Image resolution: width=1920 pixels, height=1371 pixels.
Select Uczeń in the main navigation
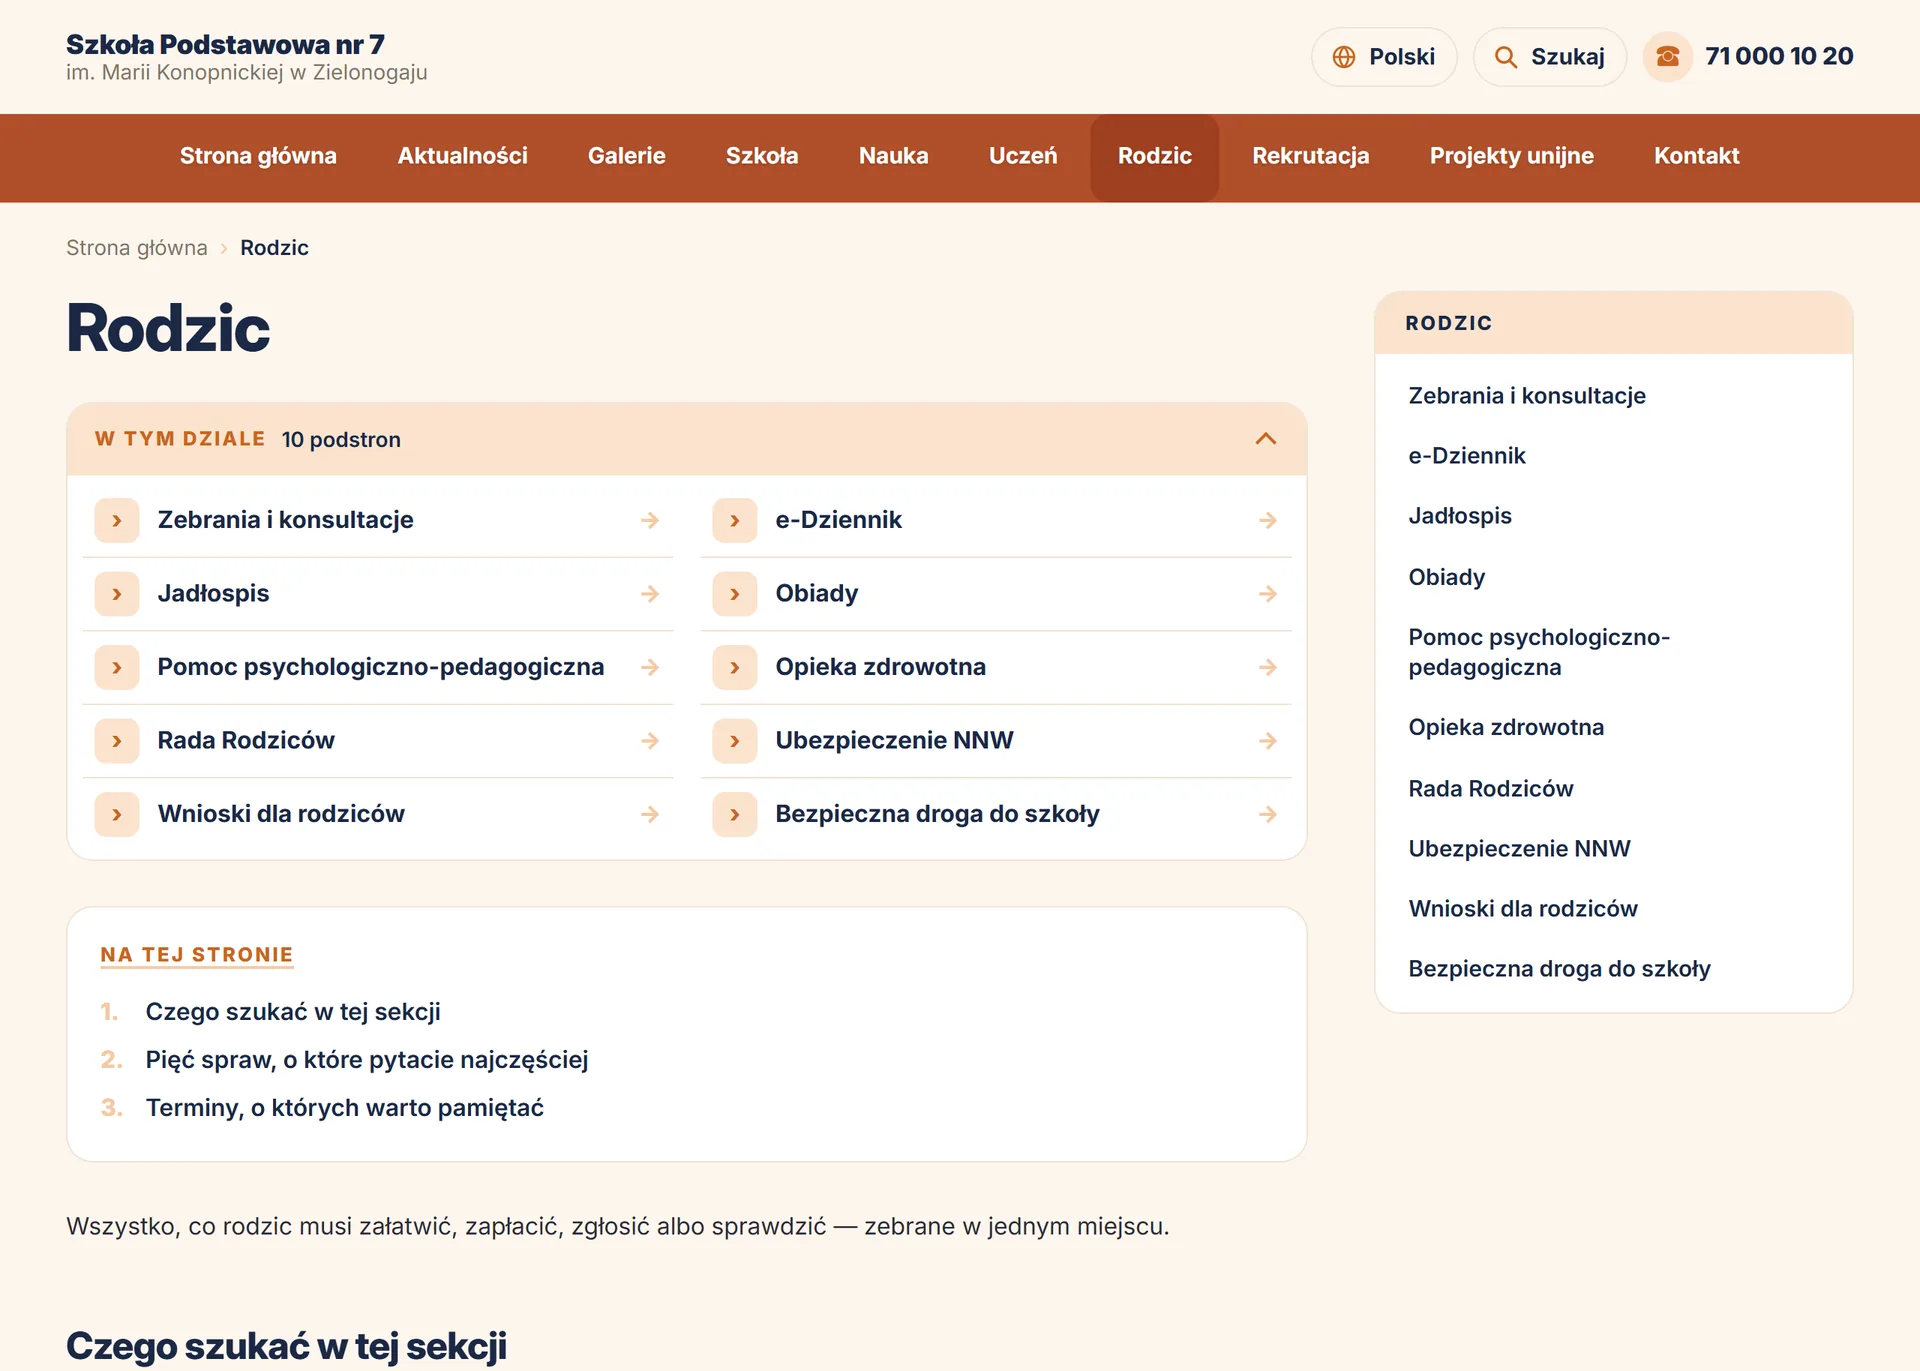click(1023, 156)
